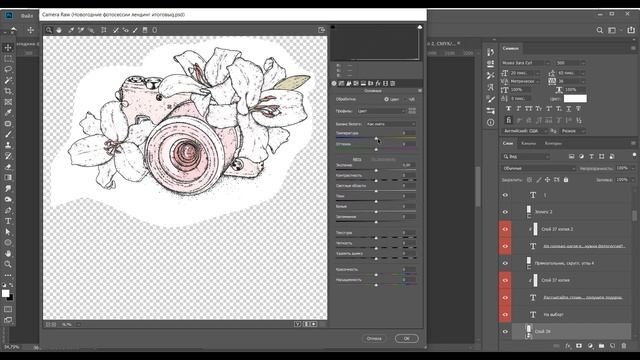Open the font family dropdown in Character panel
This screenshot has height=360, width=640.
pyautogui.click(x=526, y=63)
